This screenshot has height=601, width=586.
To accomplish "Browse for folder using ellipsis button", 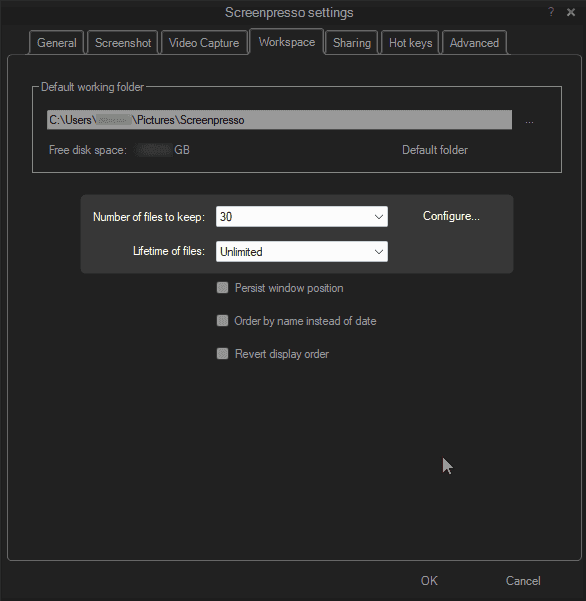I will coord(529,122).
